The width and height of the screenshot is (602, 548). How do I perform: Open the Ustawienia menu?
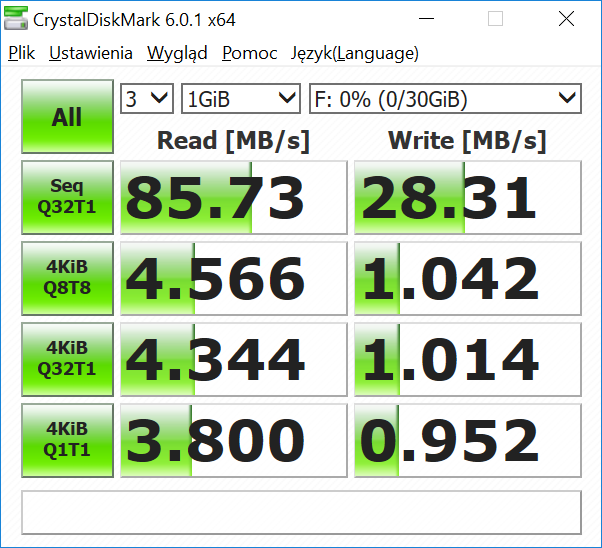(x=91, y=54)
